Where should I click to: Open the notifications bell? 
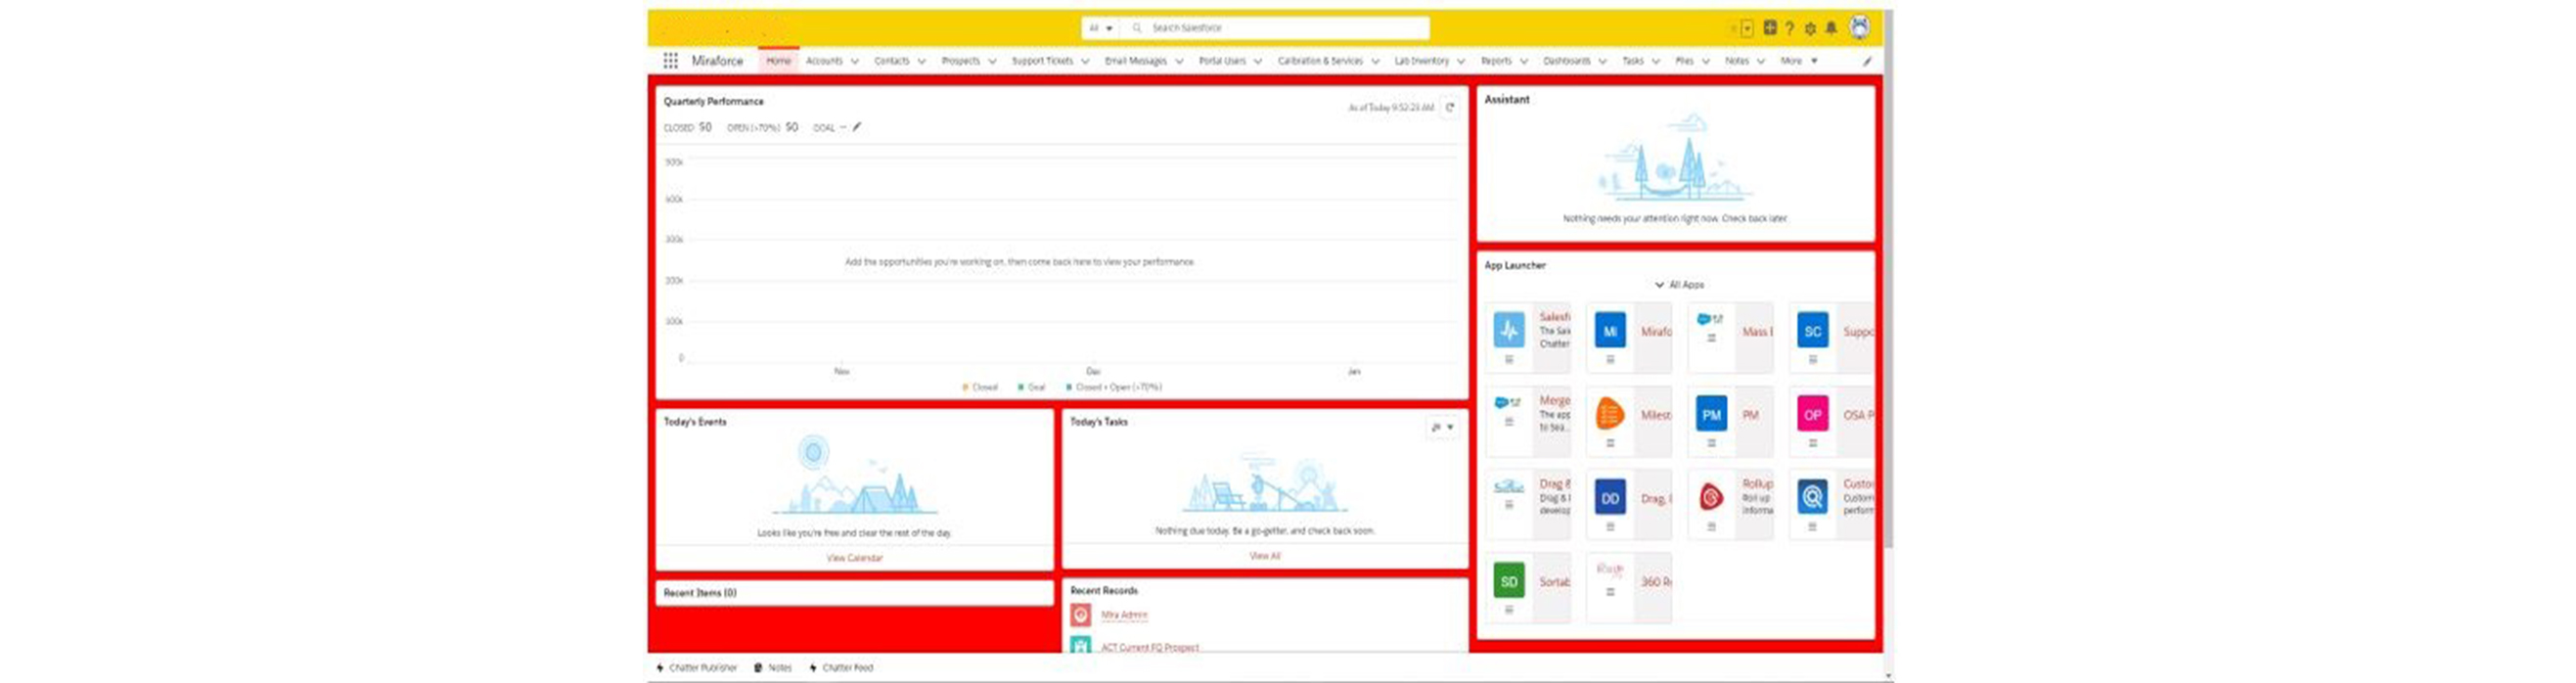(x=1831, y=28)
